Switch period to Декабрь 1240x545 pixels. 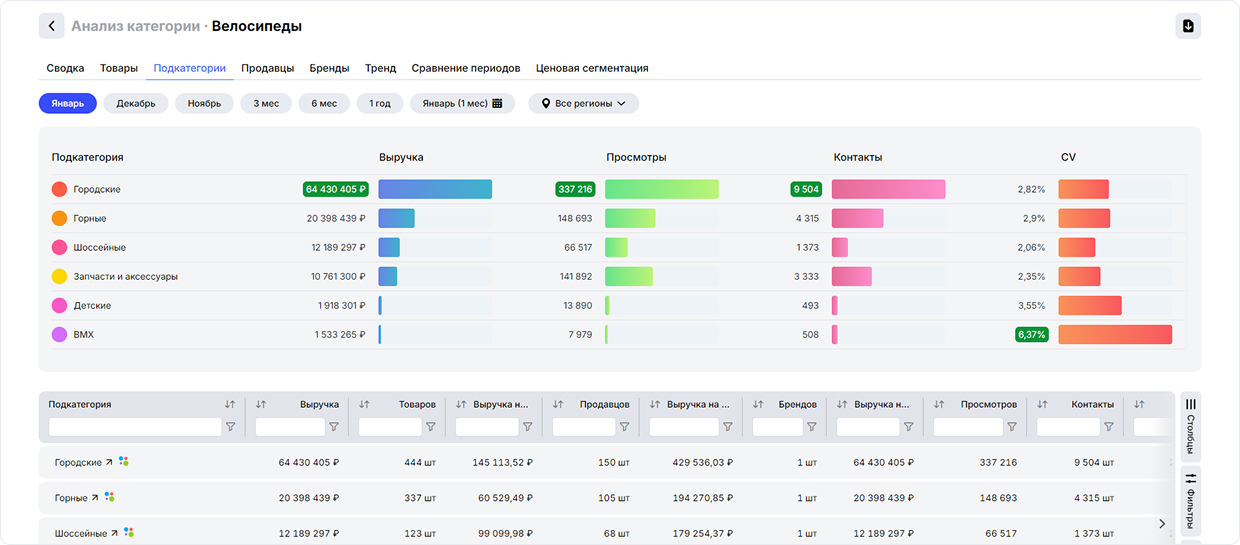click(136, 104)
